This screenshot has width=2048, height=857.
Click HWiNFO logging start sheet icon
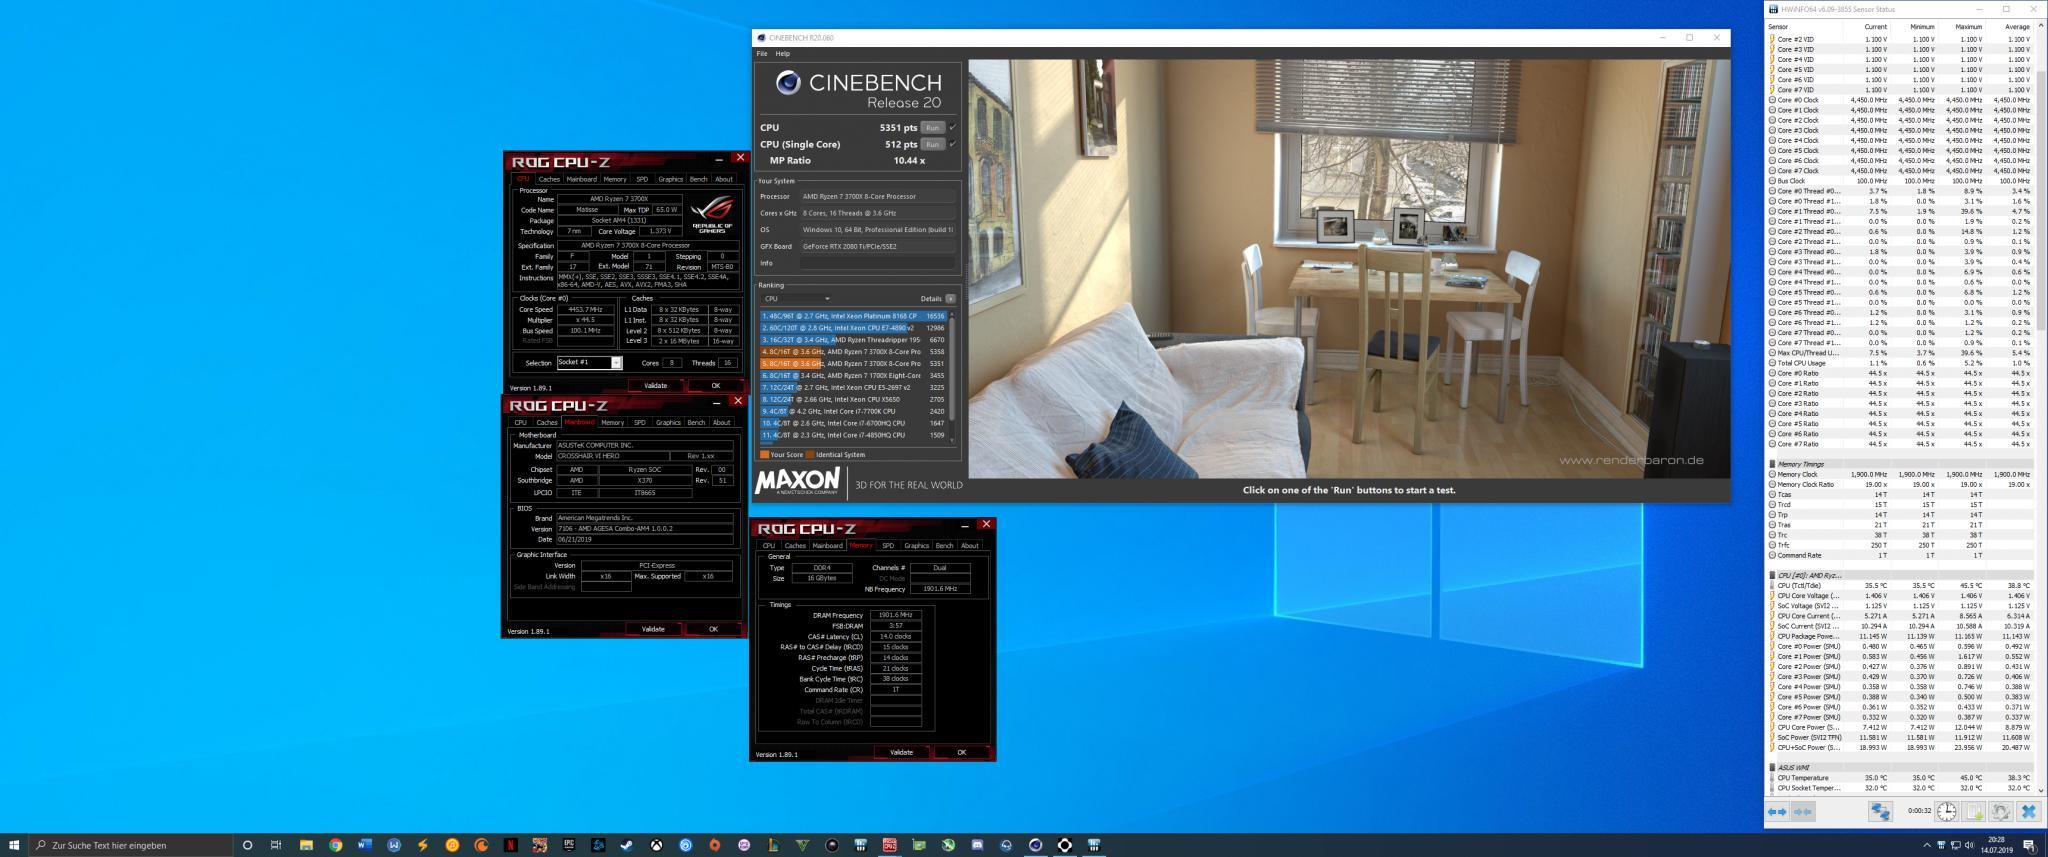pyautogui.click(x=1974, y=812)
